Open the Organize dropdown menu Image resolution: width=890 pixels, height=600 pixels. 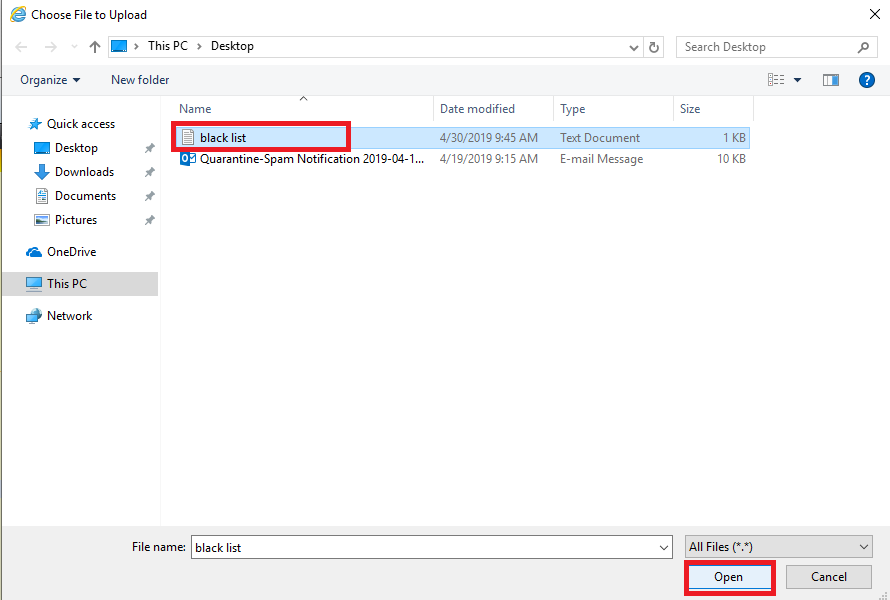click(50, 80)
